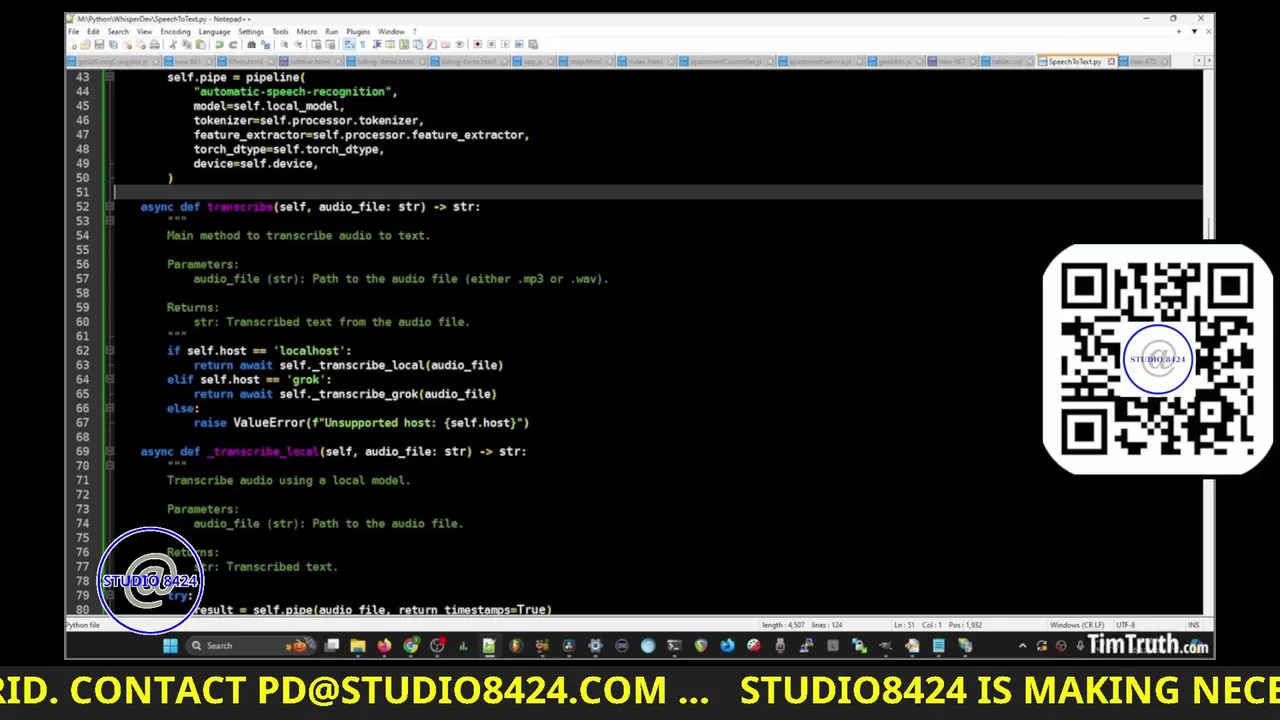Click the Copy toolbar icon
This screenshot has height=720, width=1280.
(187, 44)
